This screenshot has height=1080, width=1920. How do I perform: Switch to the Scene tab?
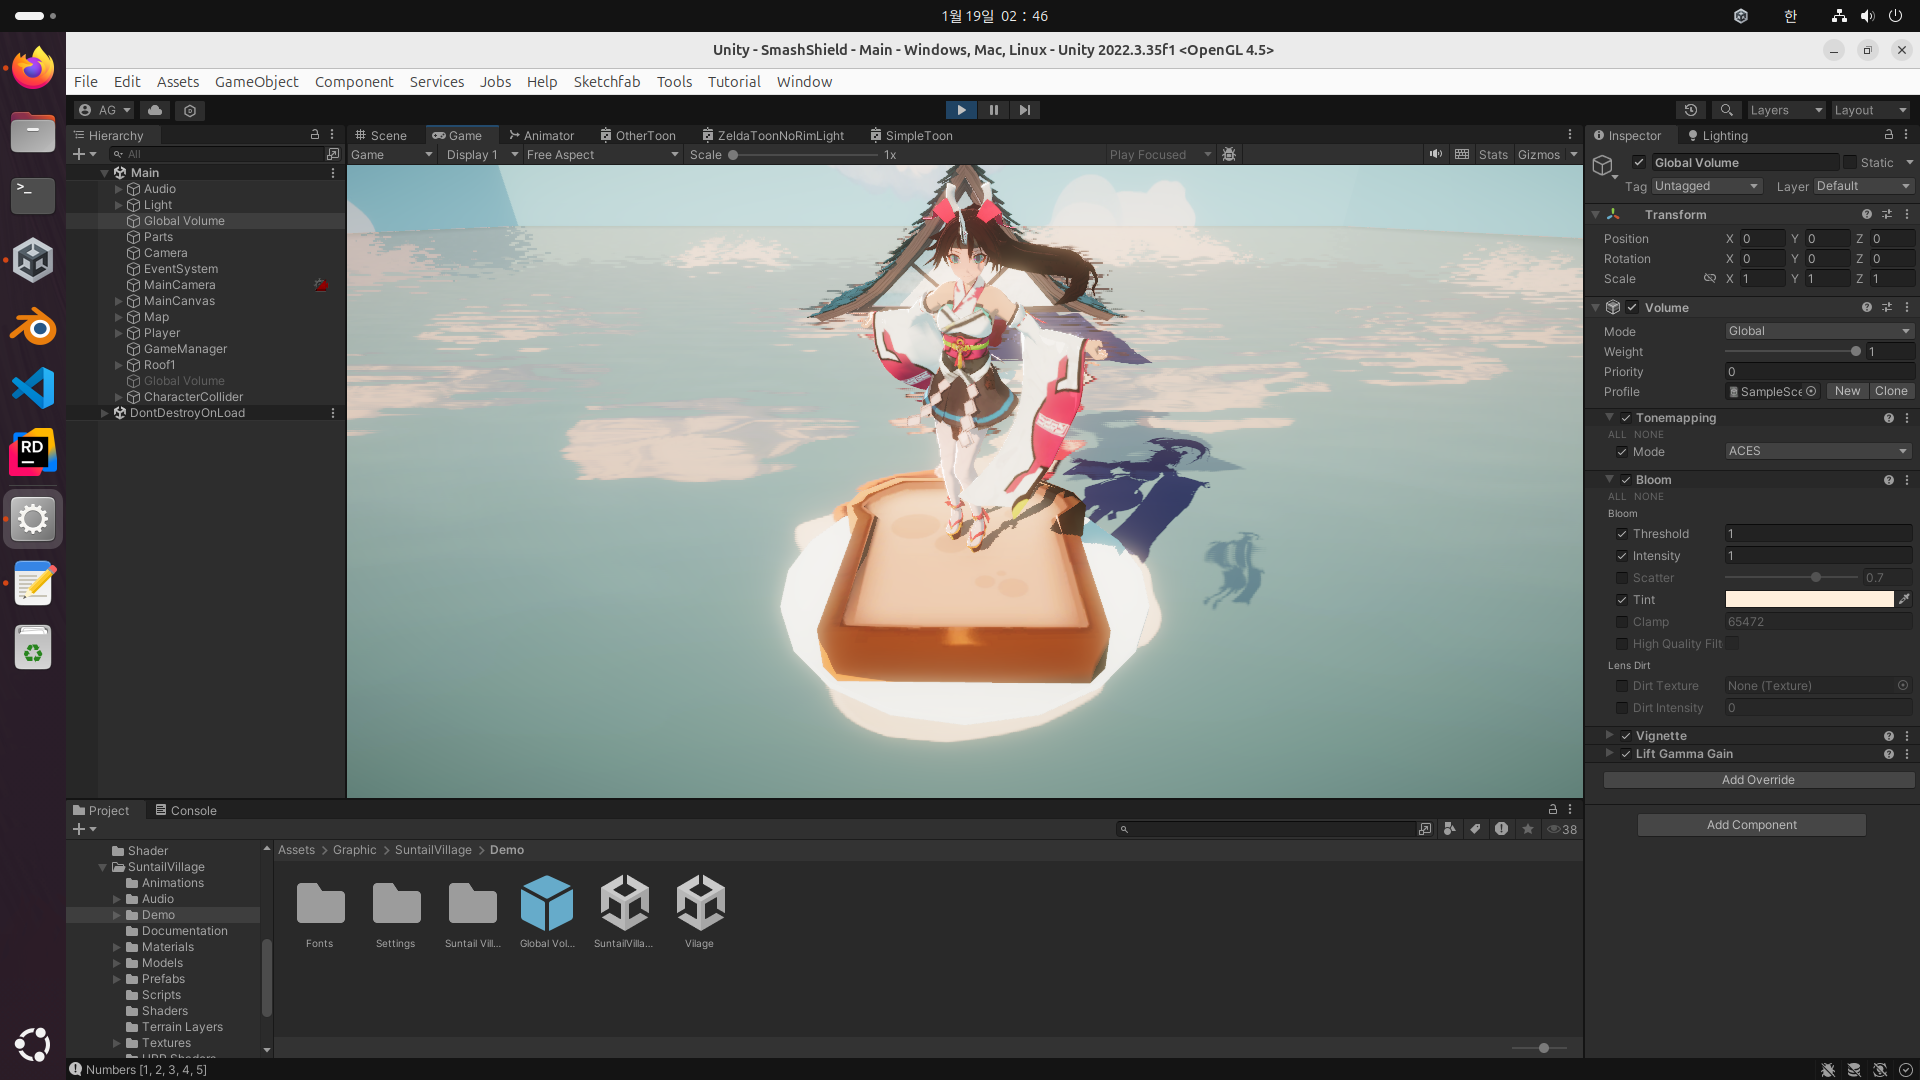pyautogui.click(x=381, y=135)
